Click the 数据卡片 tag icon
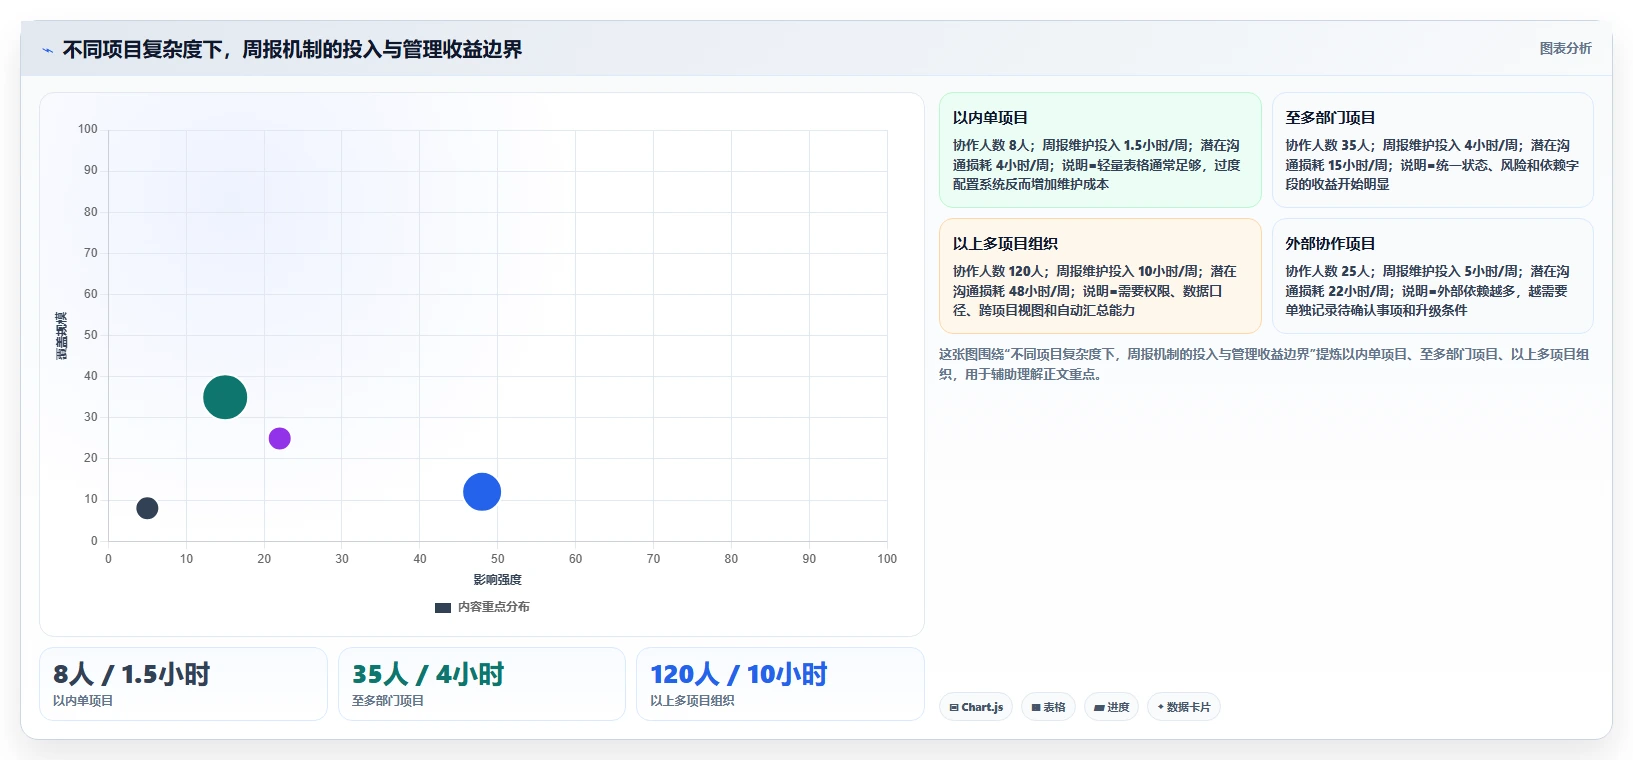Screen dimensions: 1633x760 point(1161,707)
